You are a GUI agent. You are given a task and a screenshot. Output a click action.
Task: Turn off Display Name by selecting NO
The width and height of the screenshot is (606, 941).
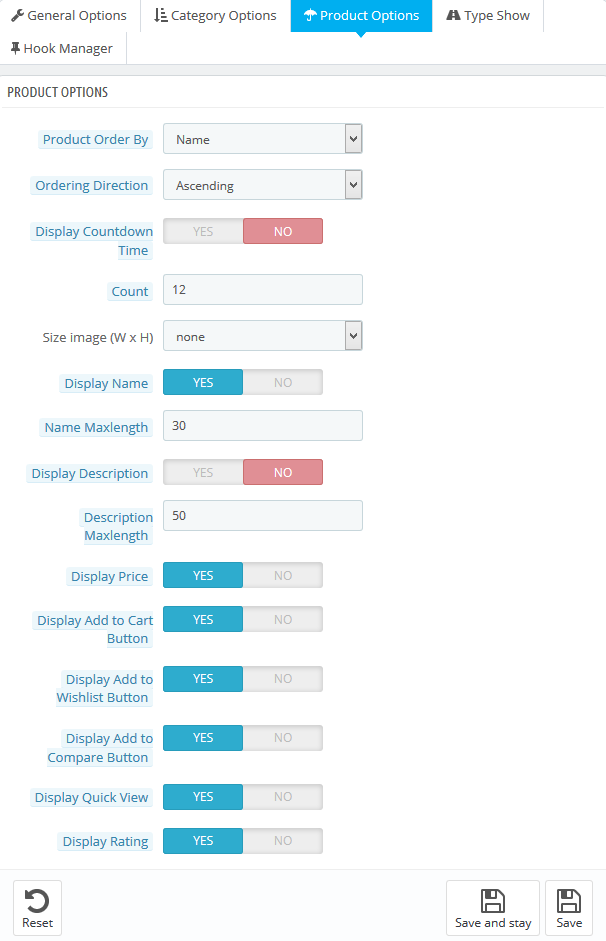point(283,382)
